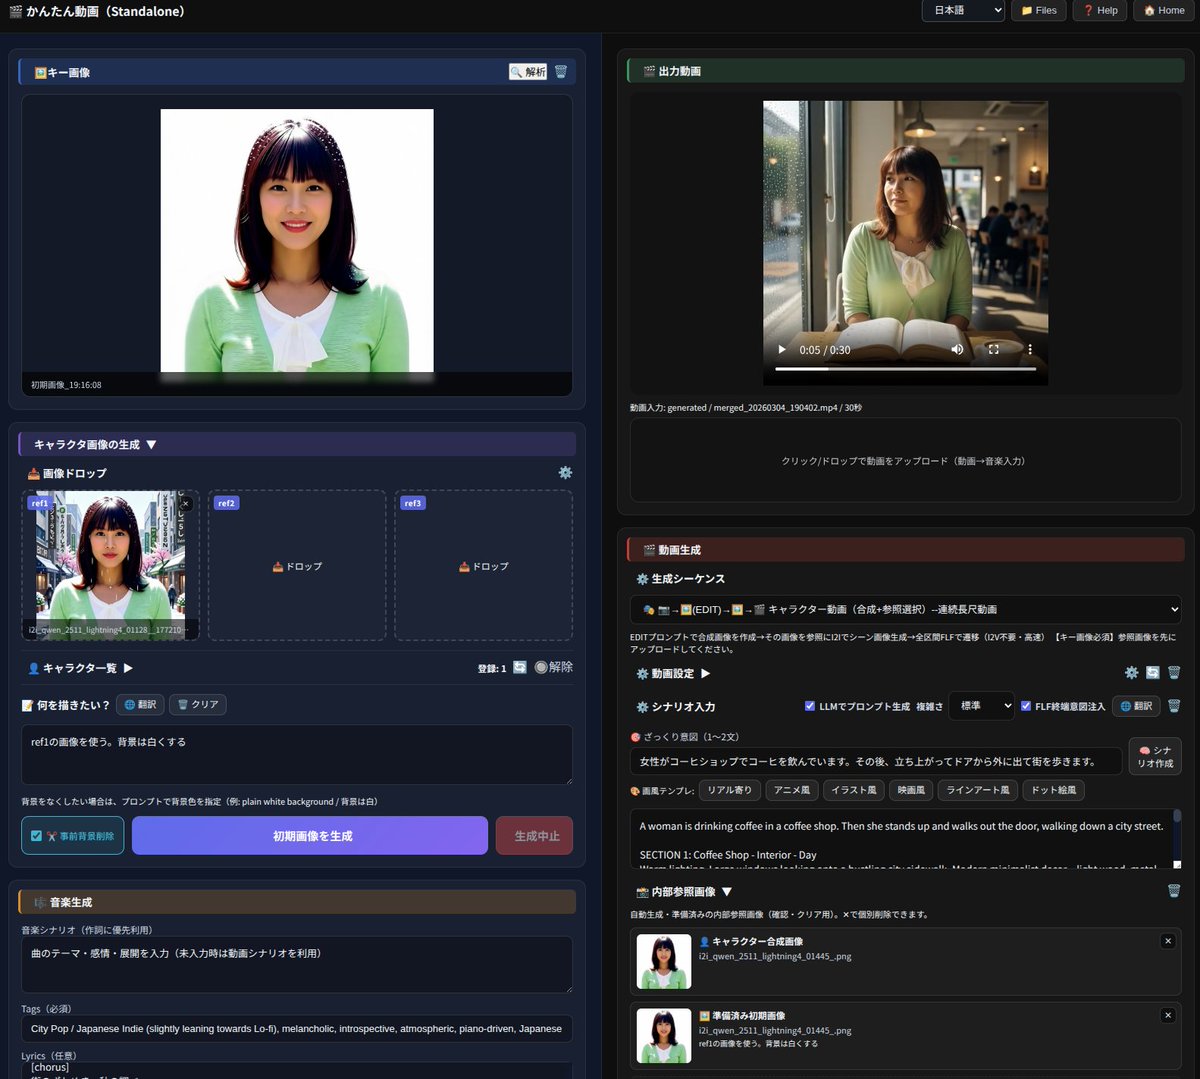Toggle LLMでプロンプト生成 checkbox
Screen dimensions: 1200x1079
pos(810,706)
